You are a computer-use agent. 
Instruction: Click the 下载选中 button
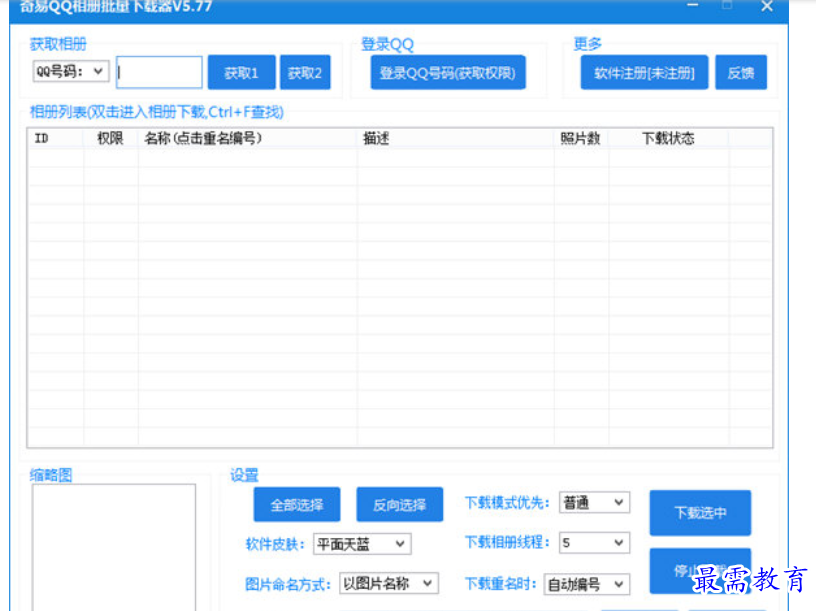(x=700, y=513)
